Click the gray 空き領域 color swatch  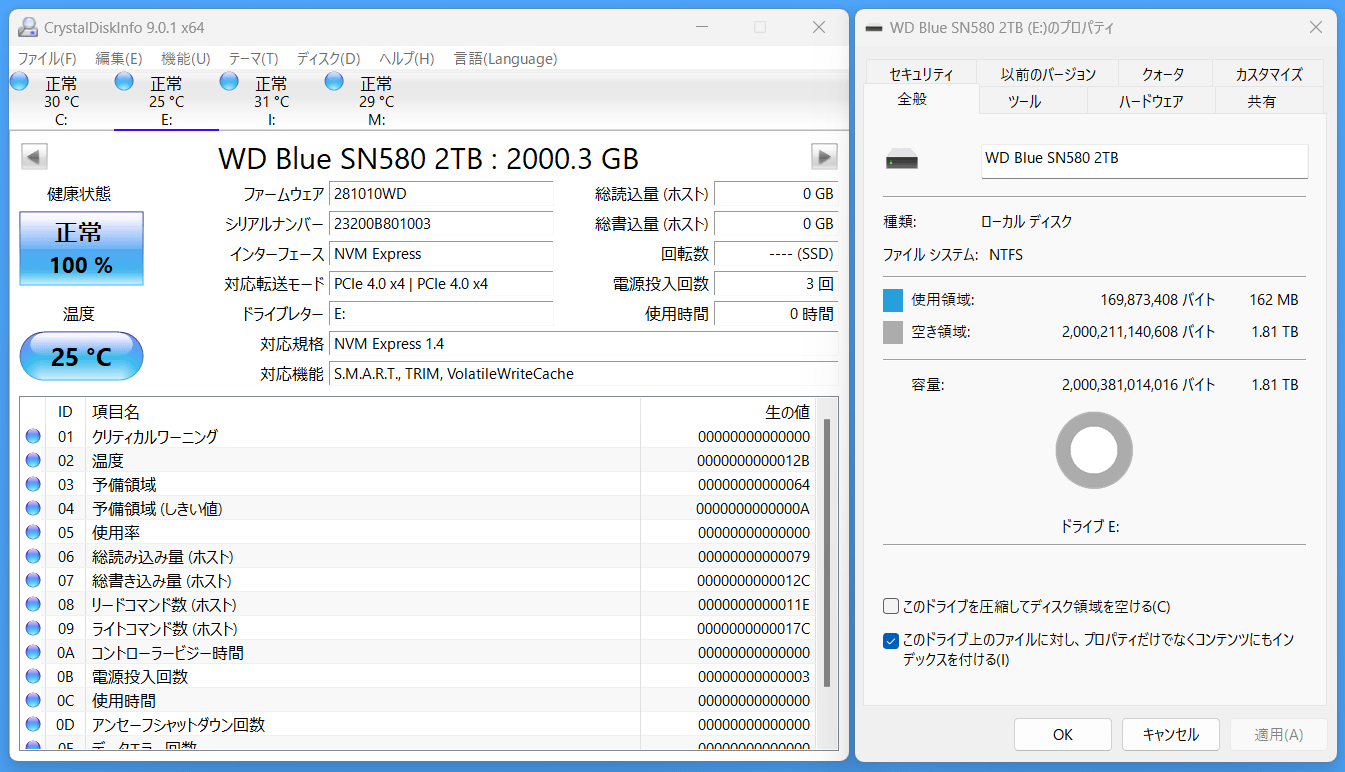coord(893,332)
